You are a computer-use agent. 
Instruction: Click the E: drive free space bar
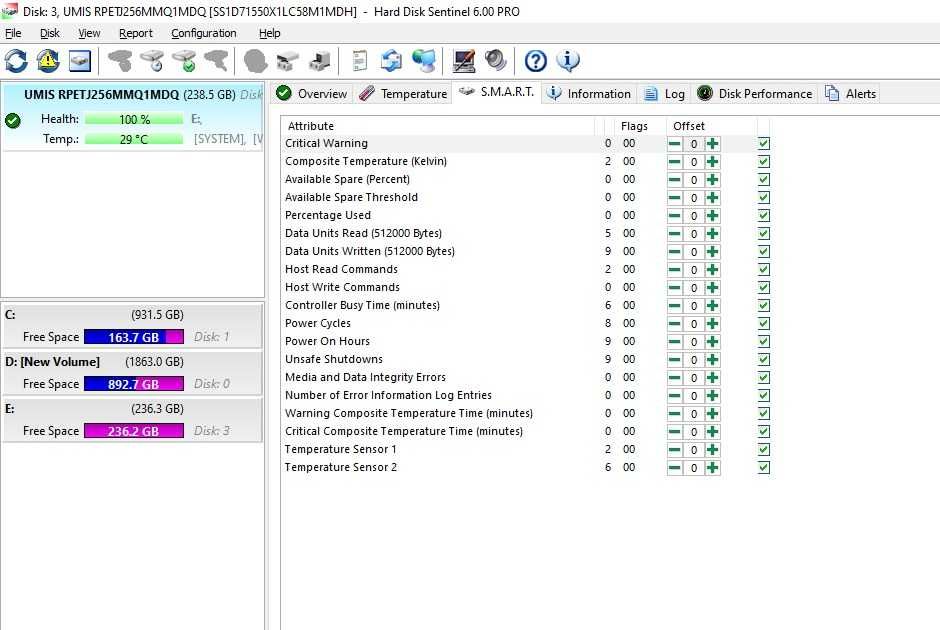click(134, 431)
